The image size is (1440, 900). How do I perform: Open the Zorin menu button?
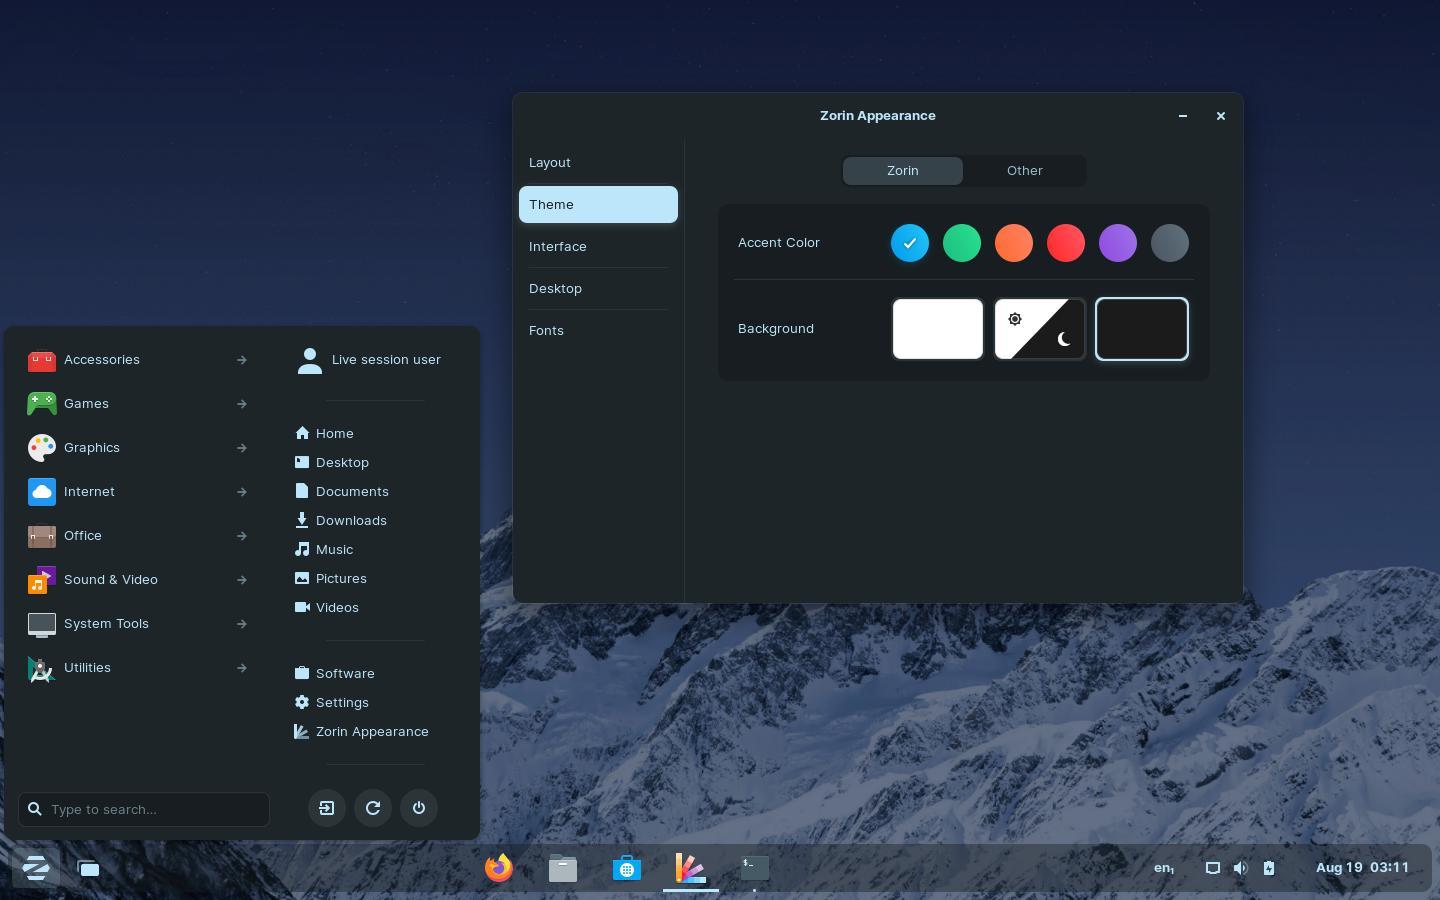[x=36, y=868]
